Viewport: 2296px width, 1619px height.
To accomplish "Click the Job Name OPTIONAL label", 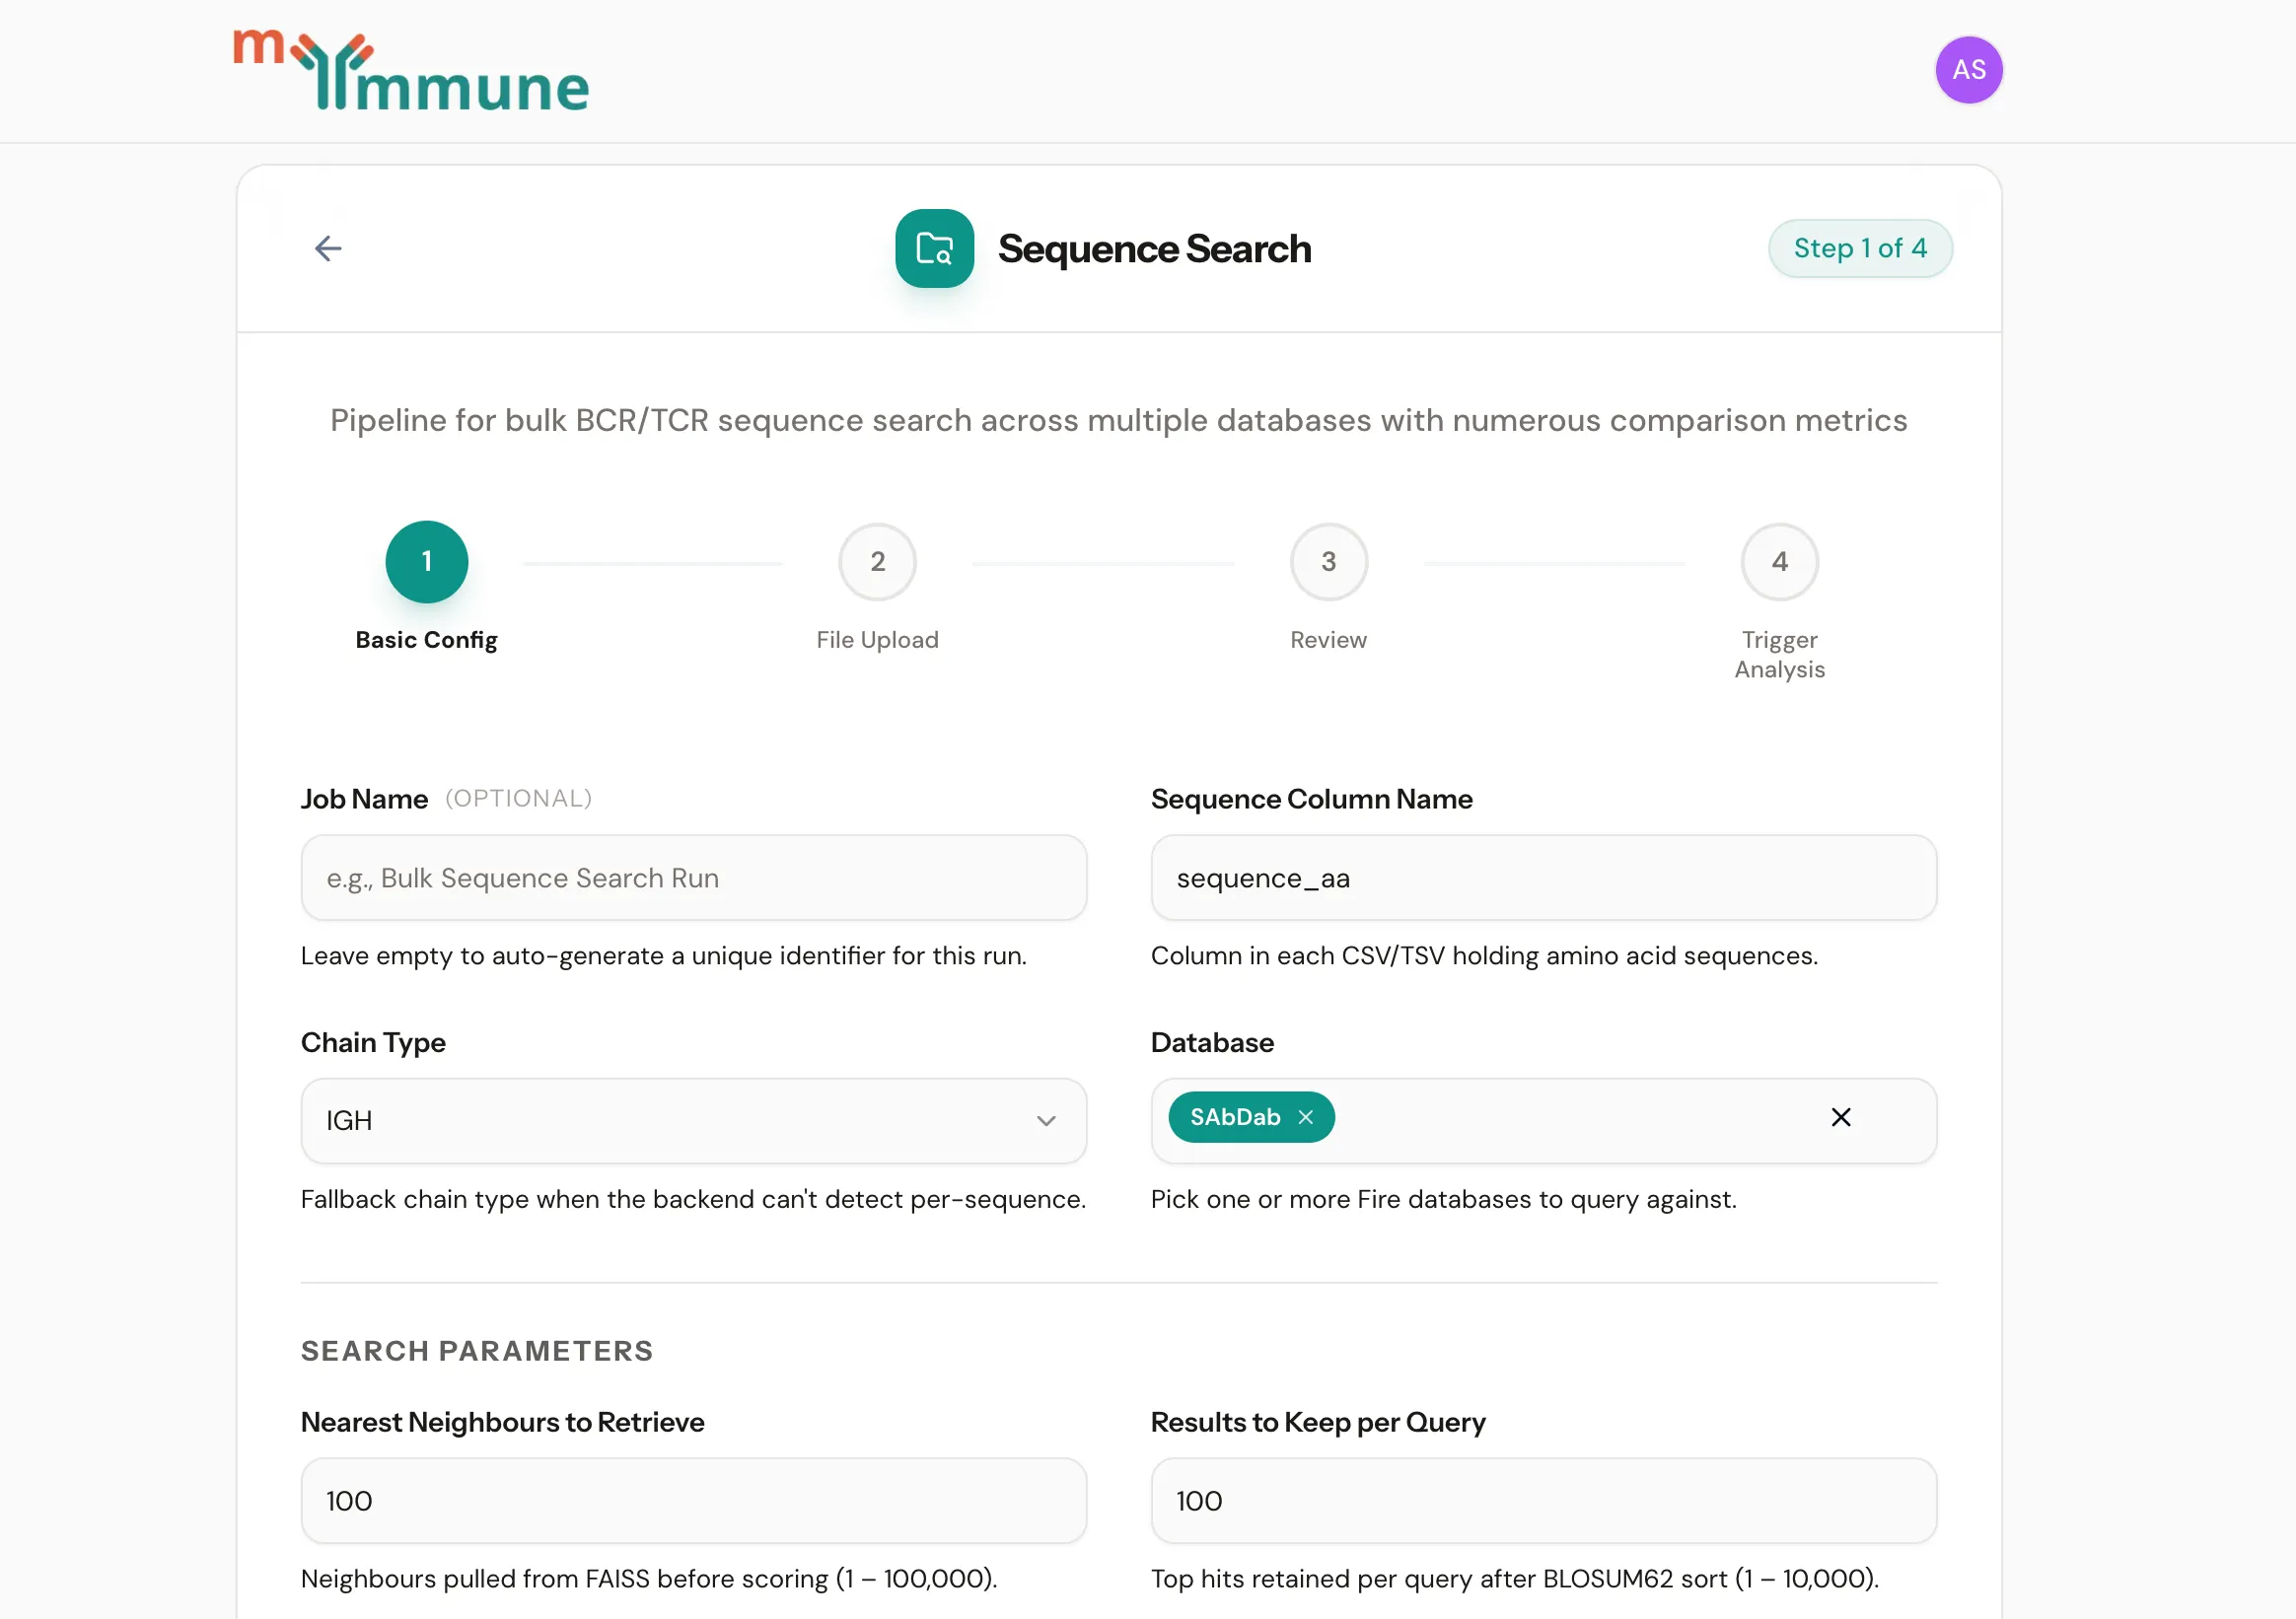I will tap(518, 798).
